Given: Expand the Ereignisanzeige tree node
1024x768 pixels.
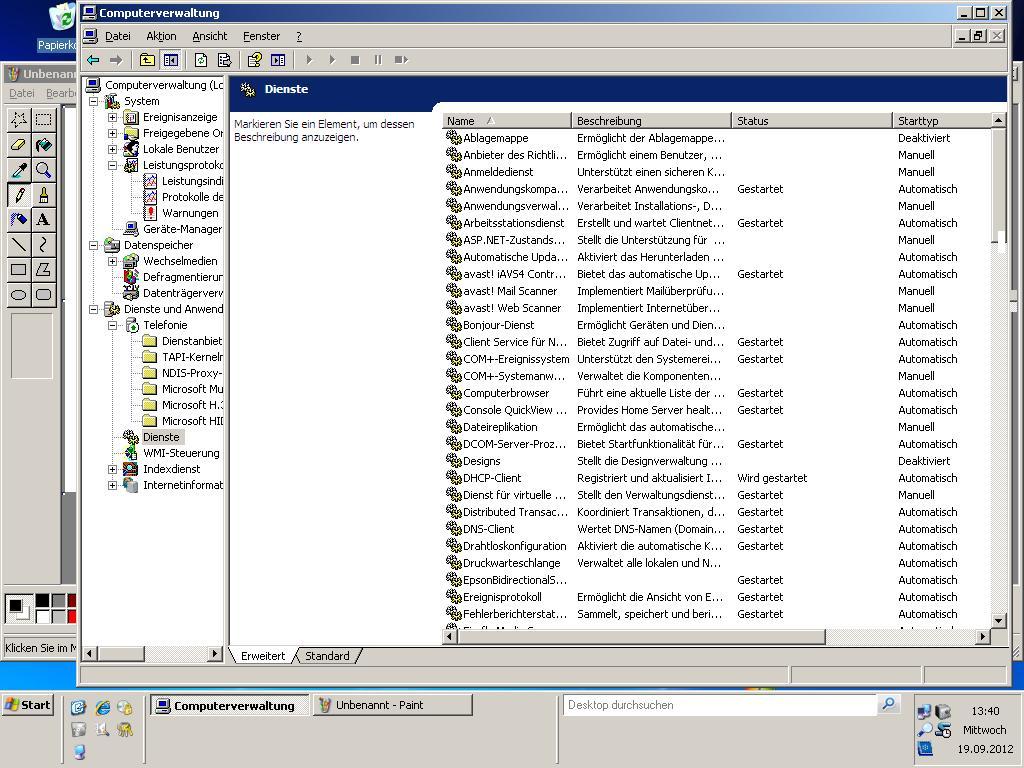Looking at the screenshot, I should click(x=113, y=117).
